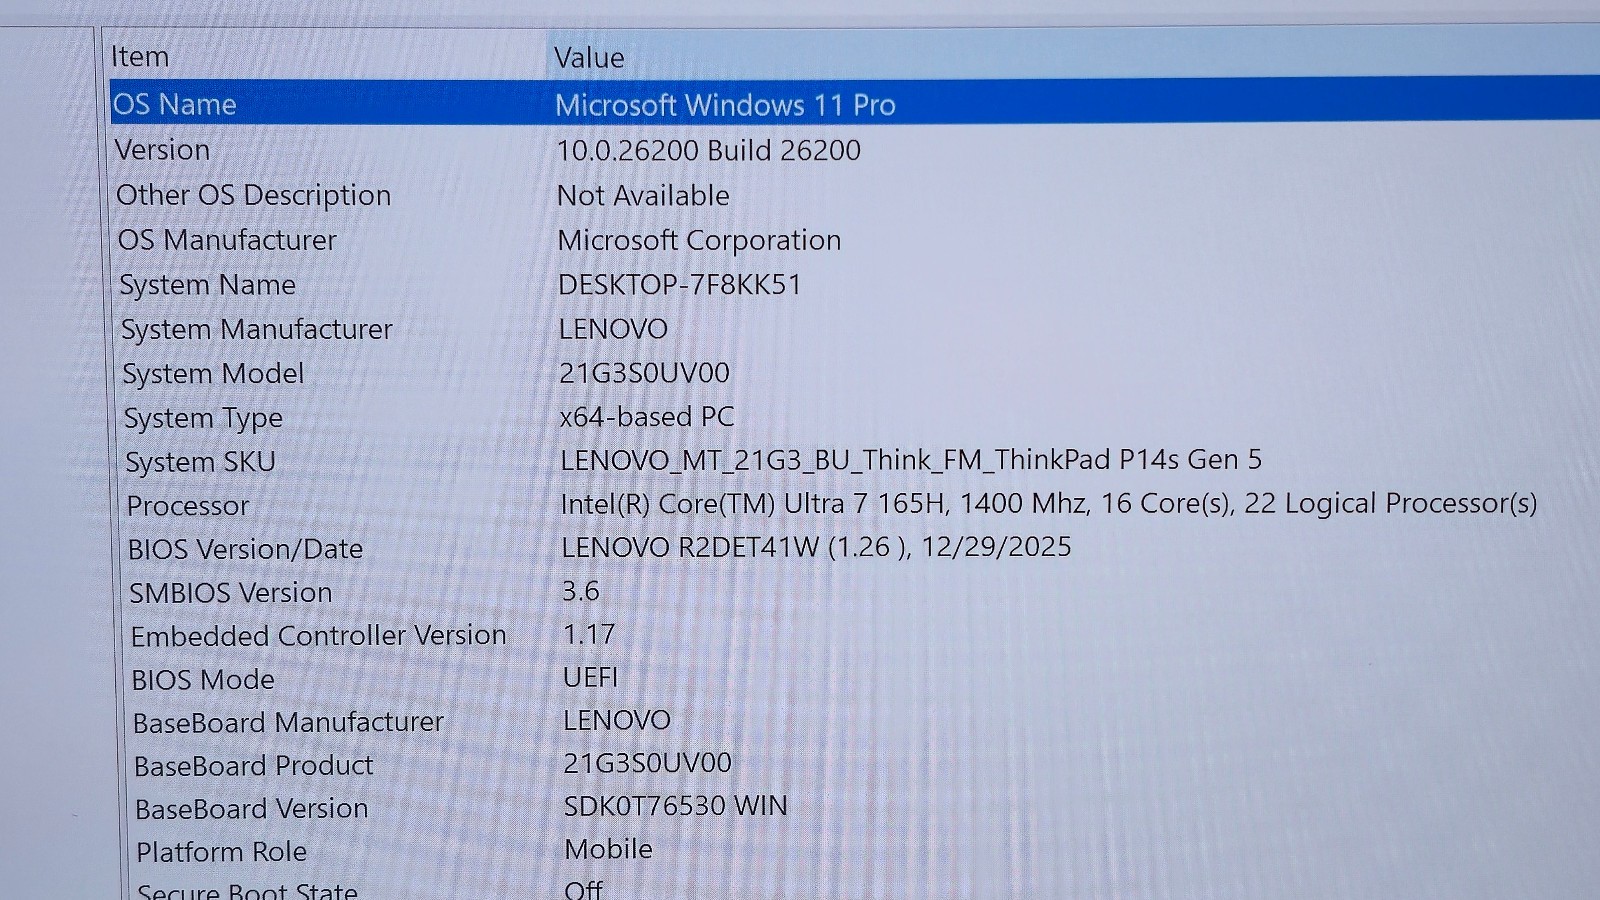Viewport: 1600px width, 900px height.
Task: Select the System SKU row label
Action: (200, 462)
